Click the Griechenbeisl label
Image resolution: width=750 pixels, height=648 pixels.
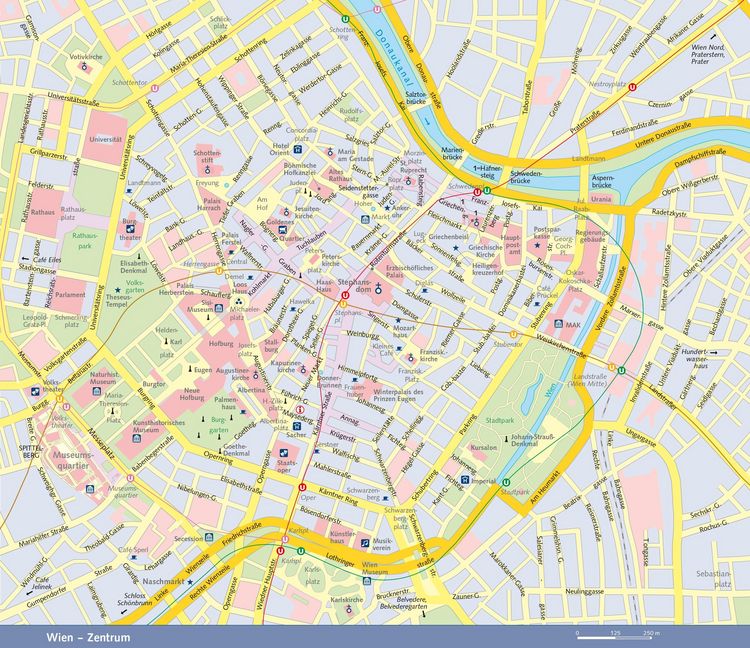click(448, 237)
